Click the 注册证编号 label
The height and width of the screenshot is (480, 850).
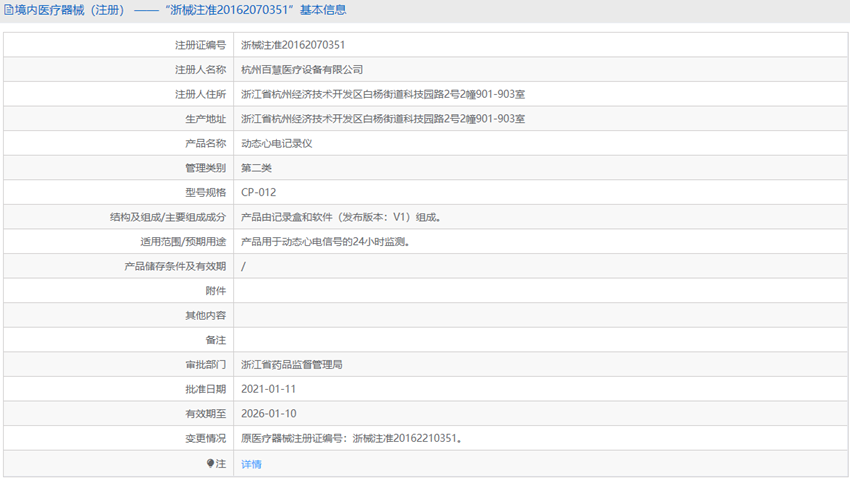200,45
